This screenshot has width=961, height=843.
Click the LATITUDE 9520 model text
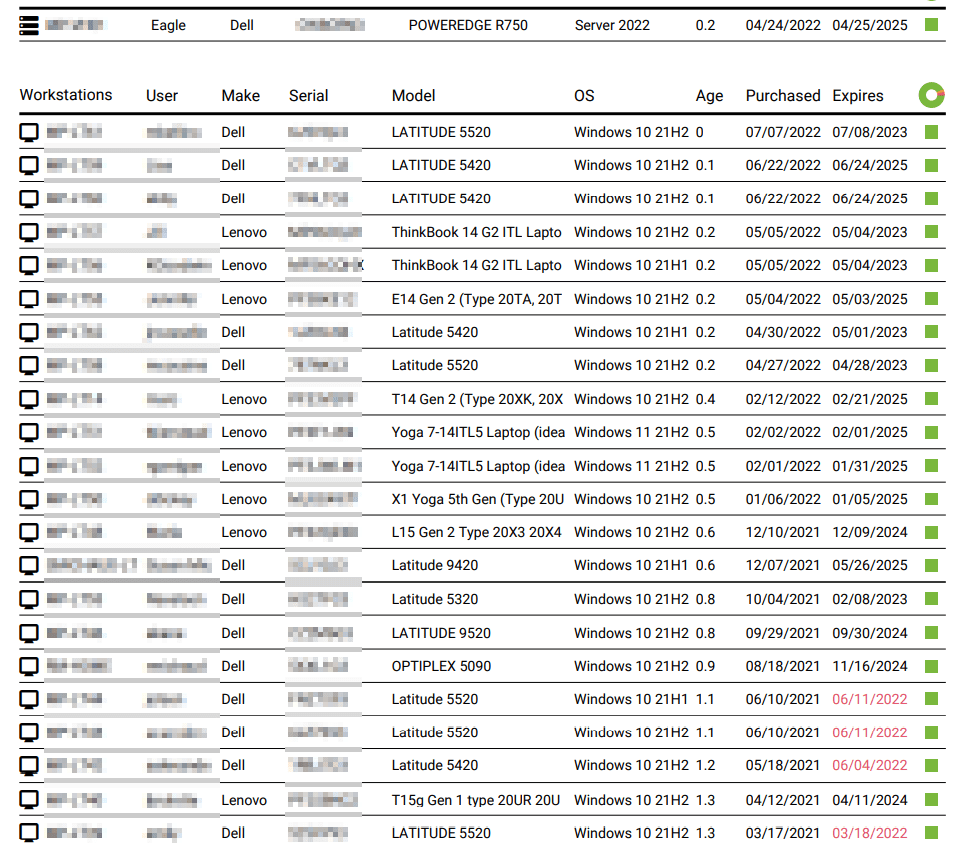pos(441,633)
